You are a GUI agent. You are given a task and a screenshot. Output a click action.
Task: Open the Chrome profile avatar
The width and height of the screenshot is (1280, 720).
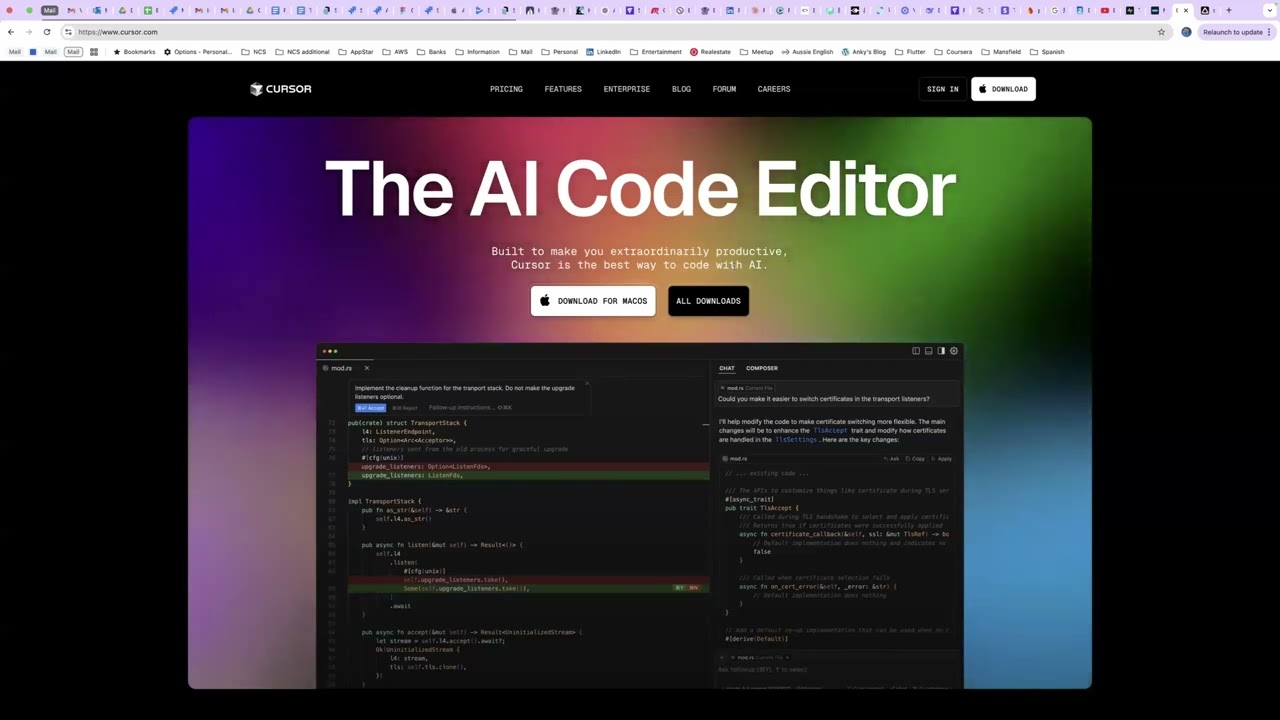[1186, 32]
